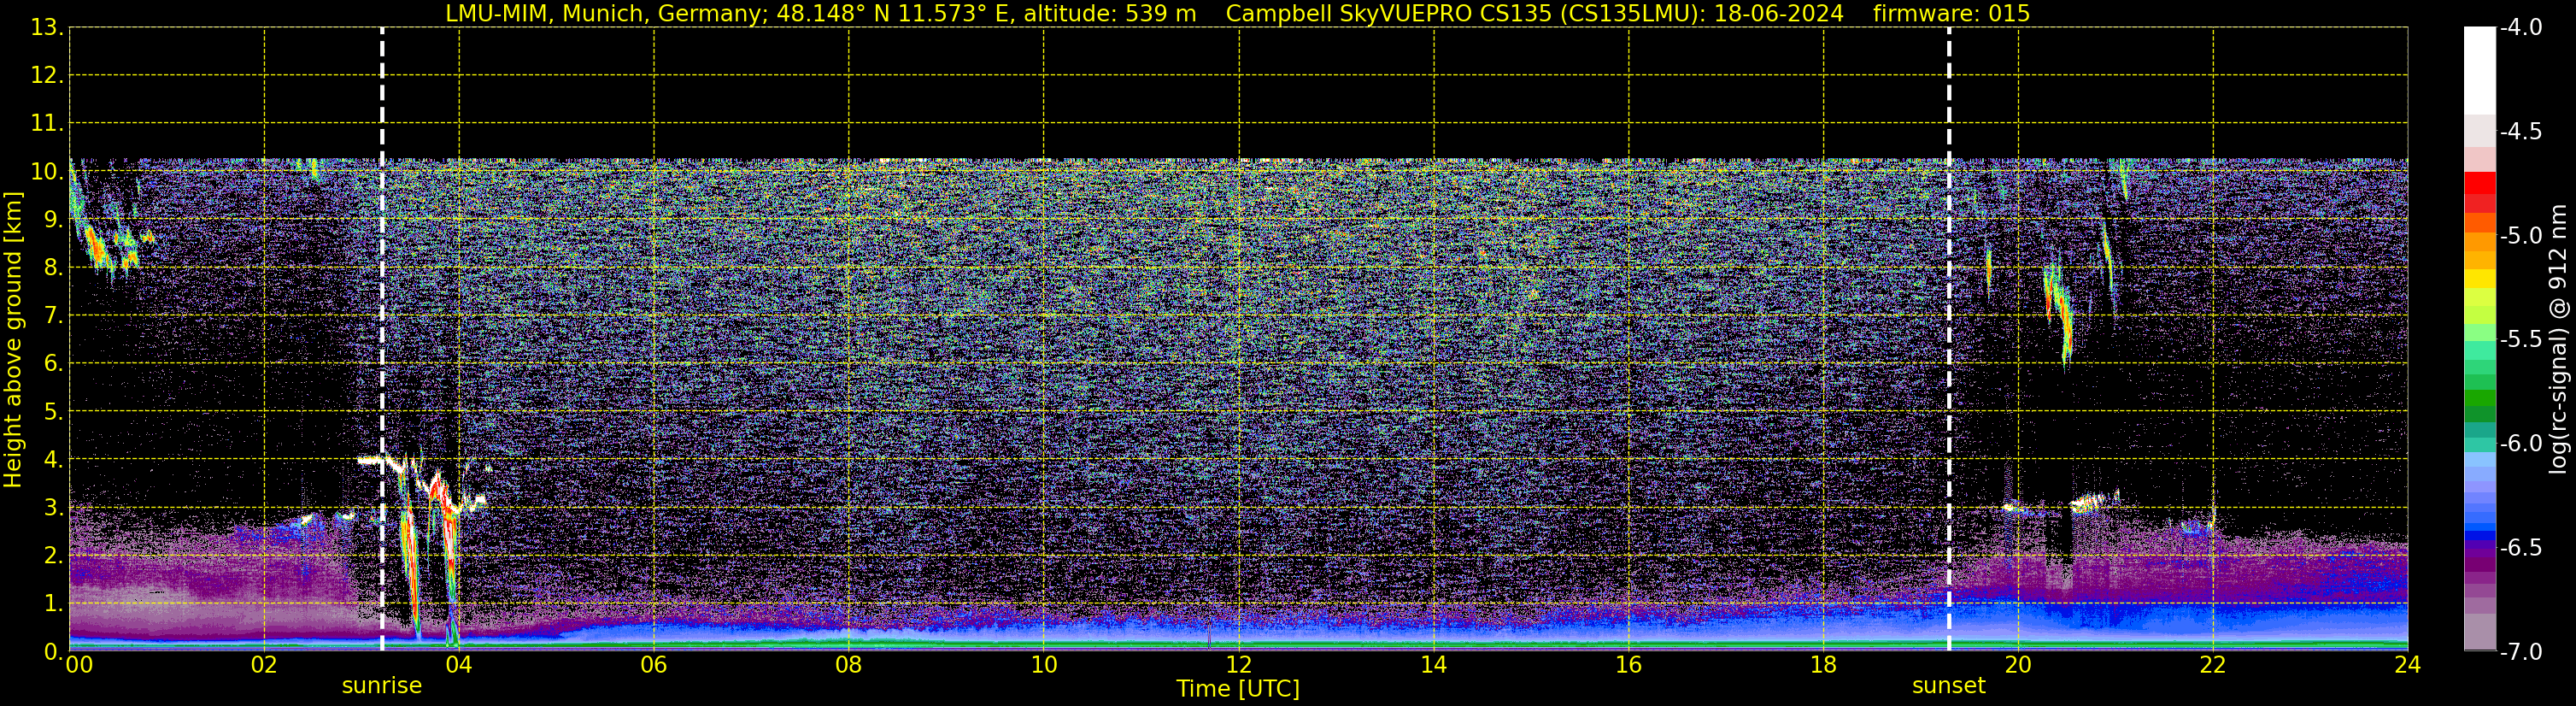Click the height axis tick label 3.

pos(52,507)
